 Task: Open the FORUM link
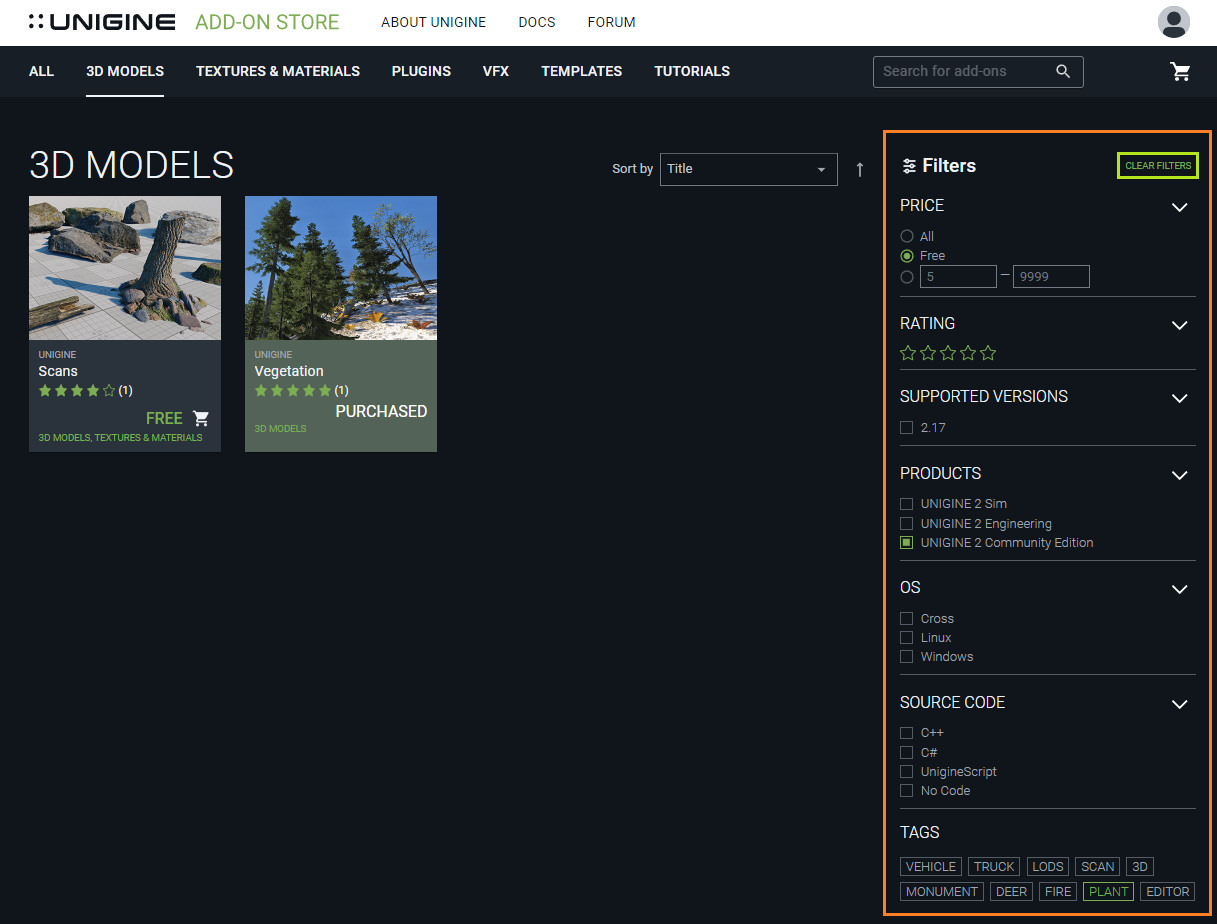point(611,22)
